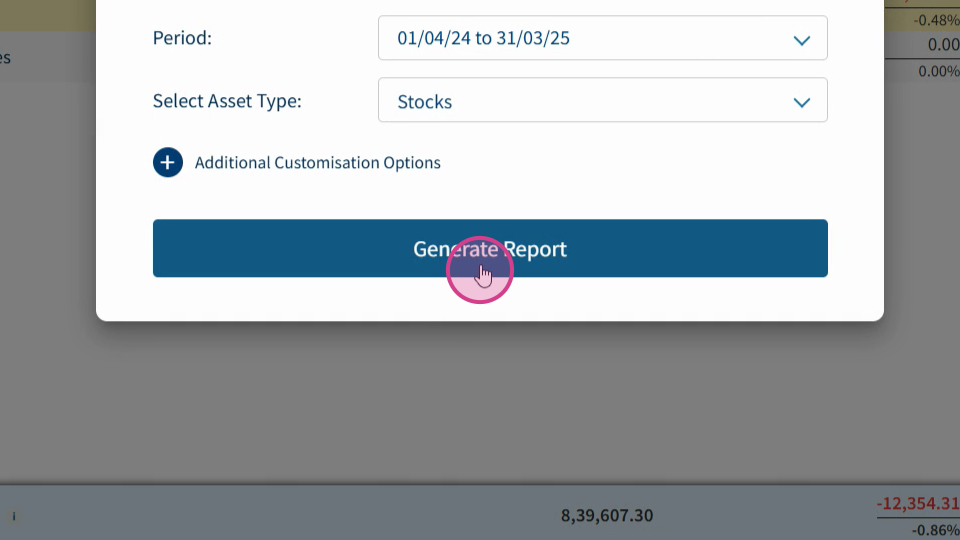Dismiss dialog by clicking dimmed background below
This screenshot has height=540, width=960.
(x=478, y=404)
